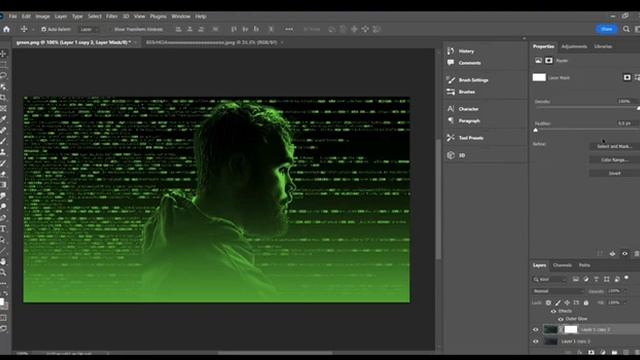Open the Kind filter dropdown in Layers
This screenshot has height=360, width=640.
pos(549,279)
